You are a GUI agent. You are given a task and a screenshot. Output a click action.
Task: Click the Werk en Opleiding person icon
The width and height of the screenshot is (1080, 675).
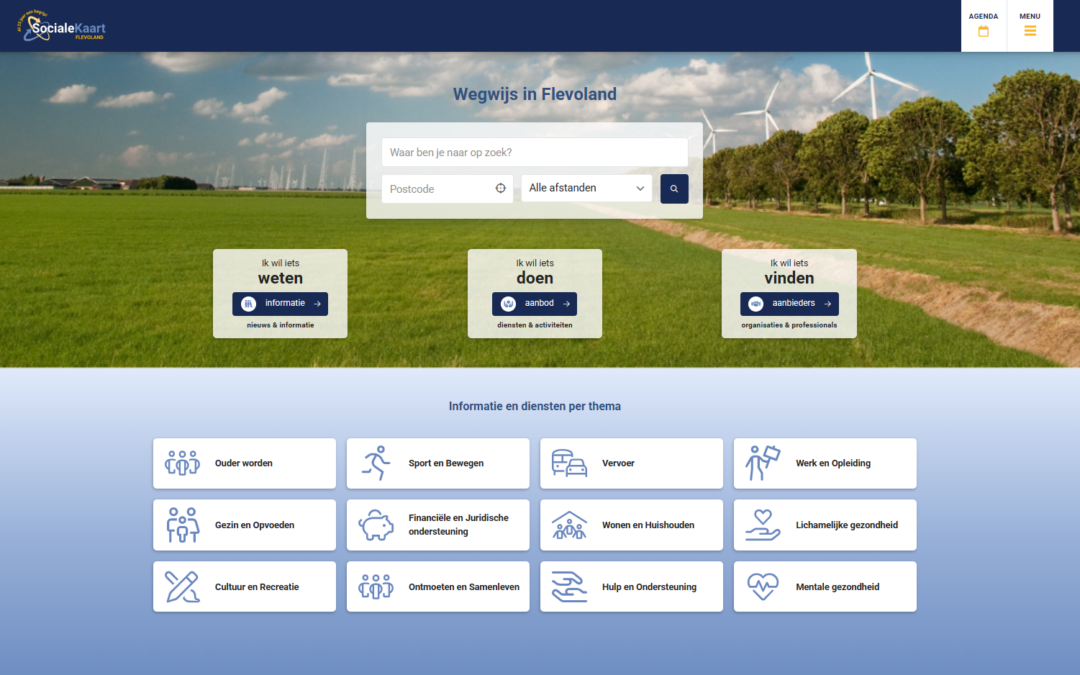pos(762,463)
